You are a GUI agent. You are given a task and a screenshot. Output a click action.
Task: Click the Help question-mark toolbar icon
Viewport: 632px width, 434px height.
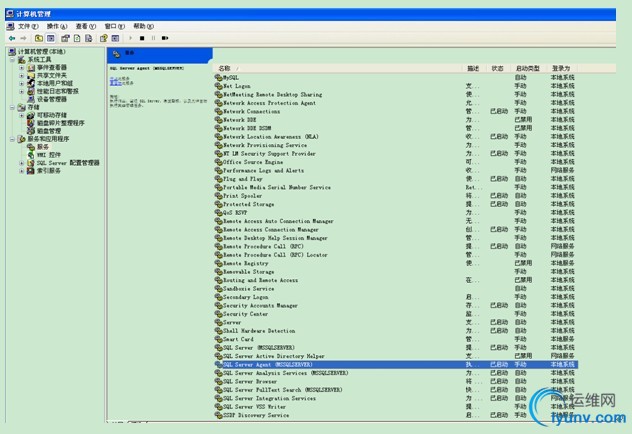click(x=104, y=38)
